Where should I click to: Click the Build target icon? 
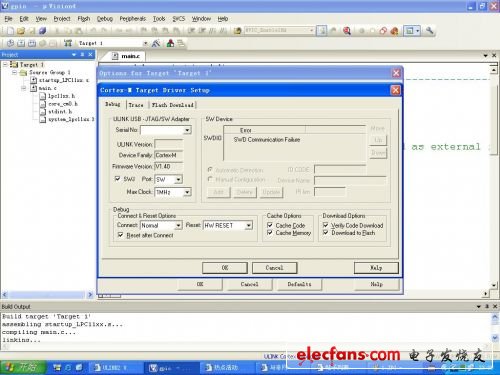21,43
